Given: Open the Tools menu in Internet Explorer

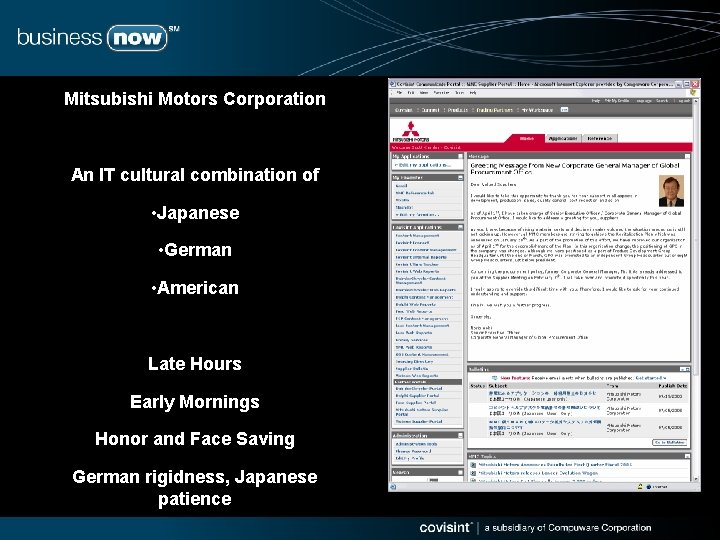Looking at the screenshot, I should tap(460, 93).
